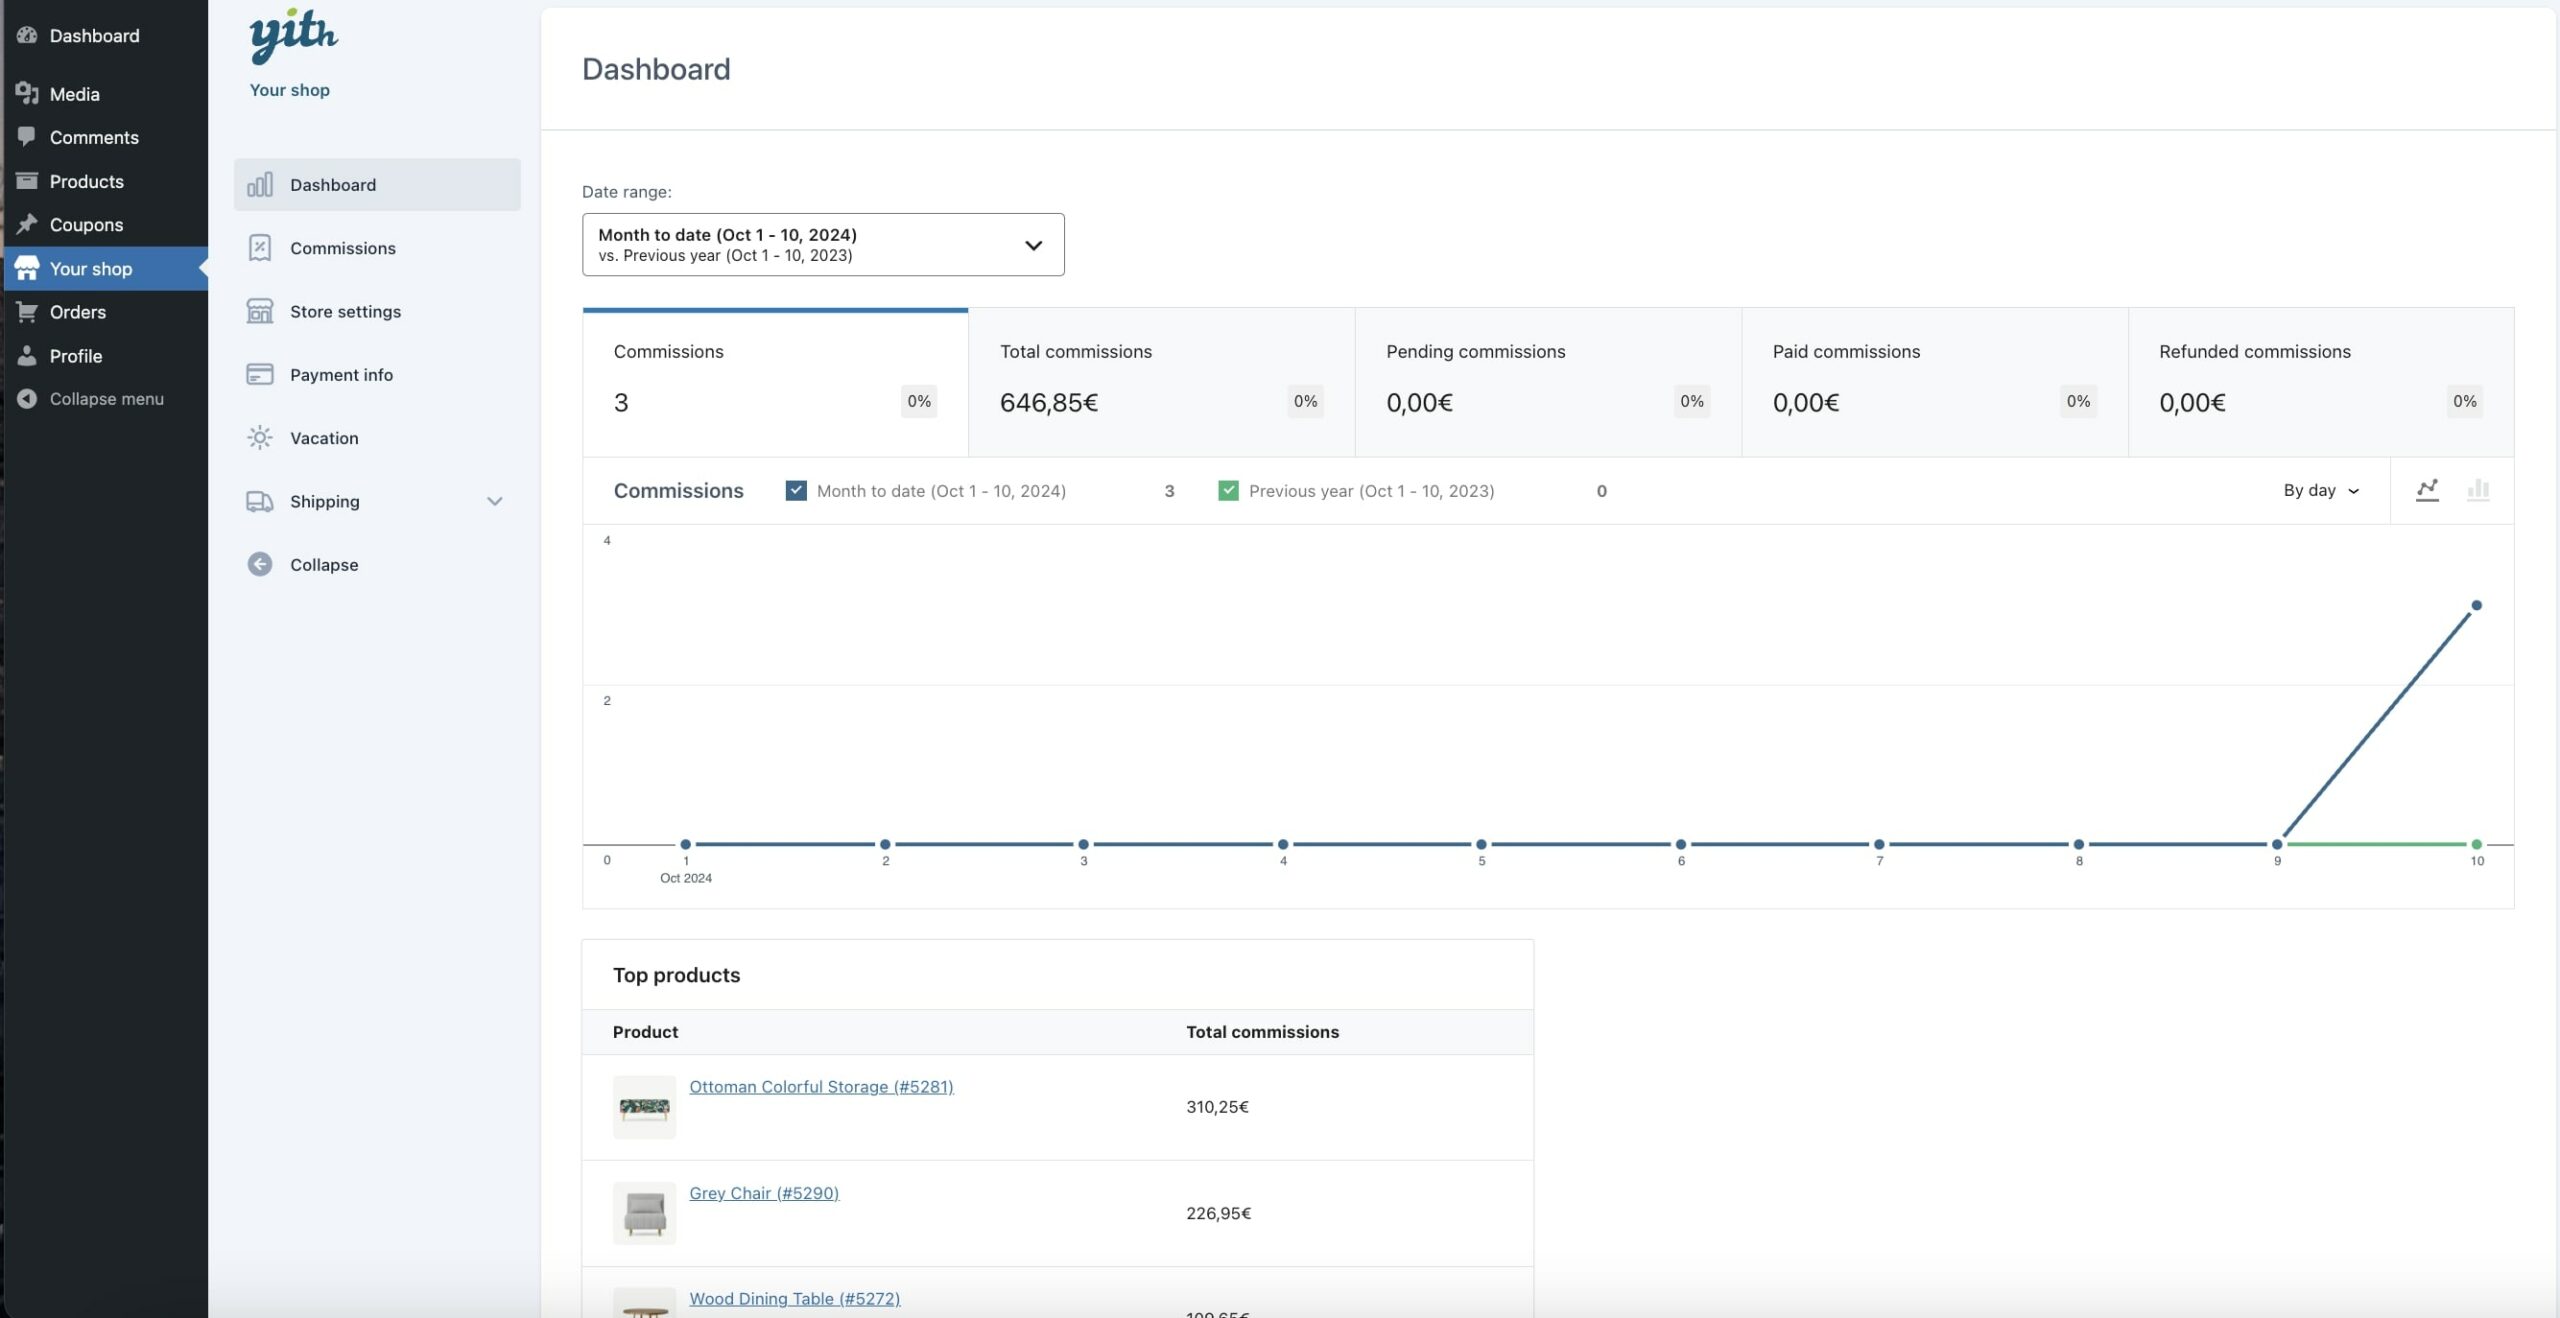Click the chart data point at day 9
Screen dimensions: 2560x1318
2277,844
